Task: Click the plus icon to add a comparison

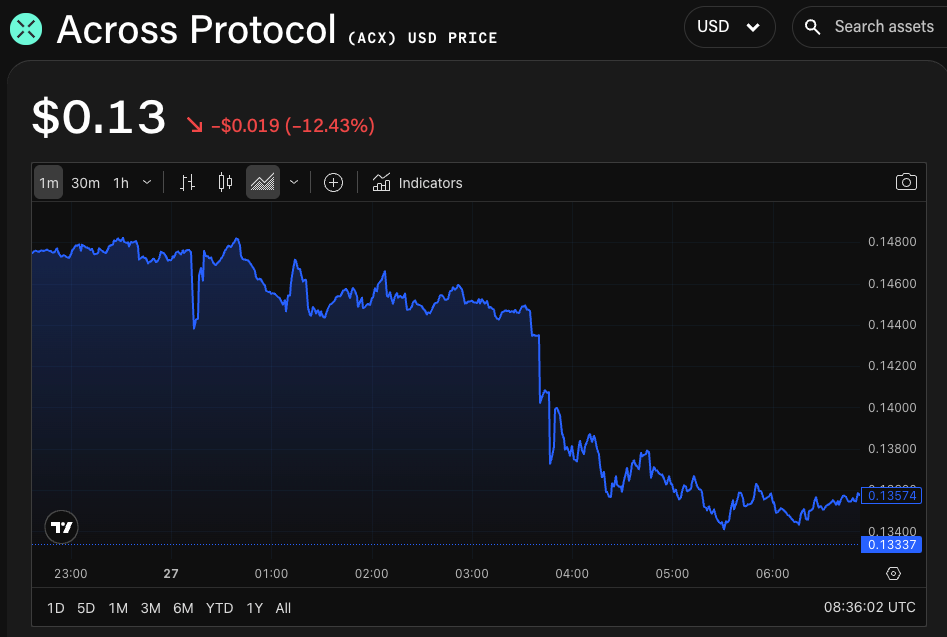Action: tap(333, 182)
